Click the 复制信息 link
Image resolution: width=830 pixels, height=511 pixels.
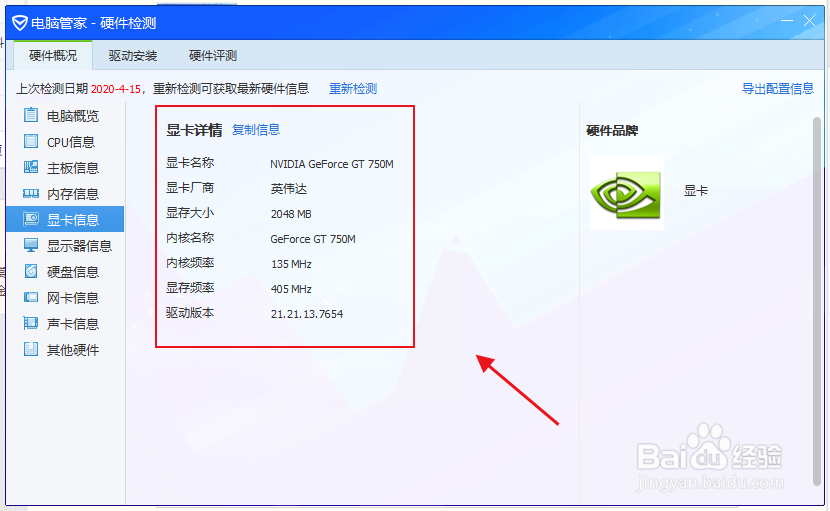pos(256,129)
